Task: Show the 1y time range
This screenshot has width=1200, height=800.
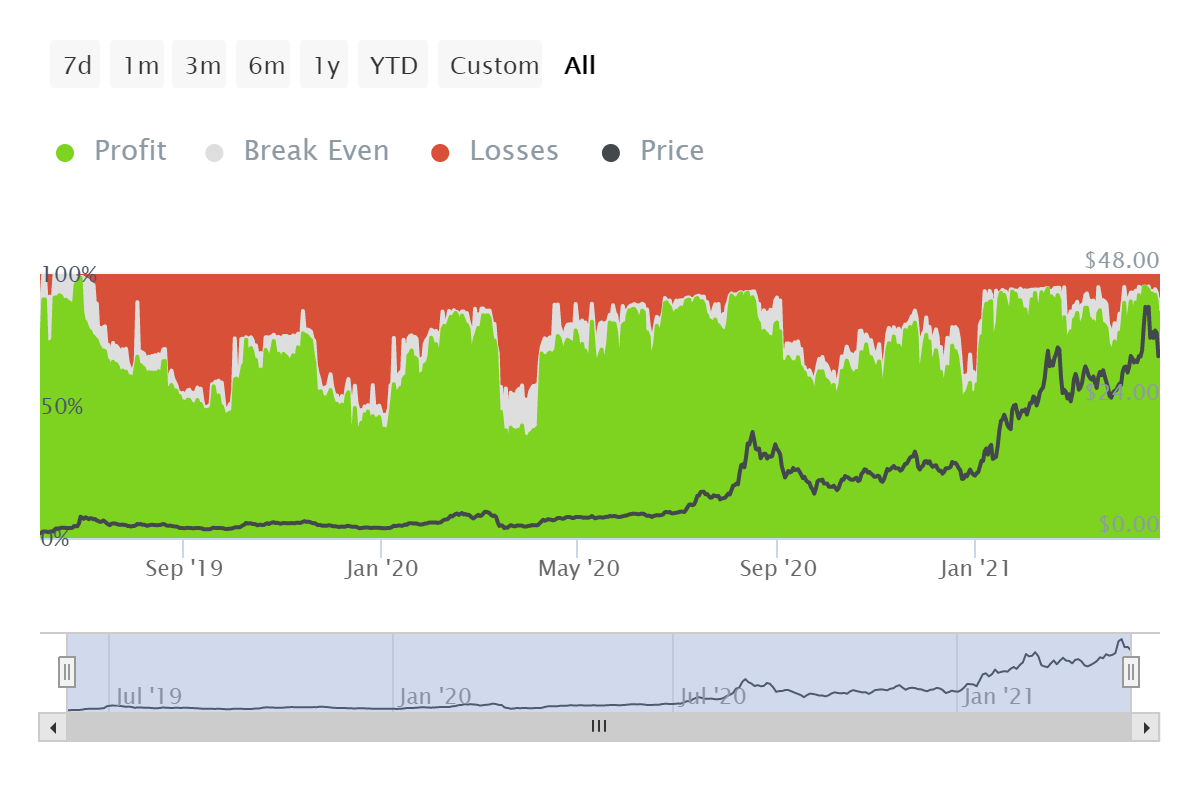Action: [x=326, y=66]
